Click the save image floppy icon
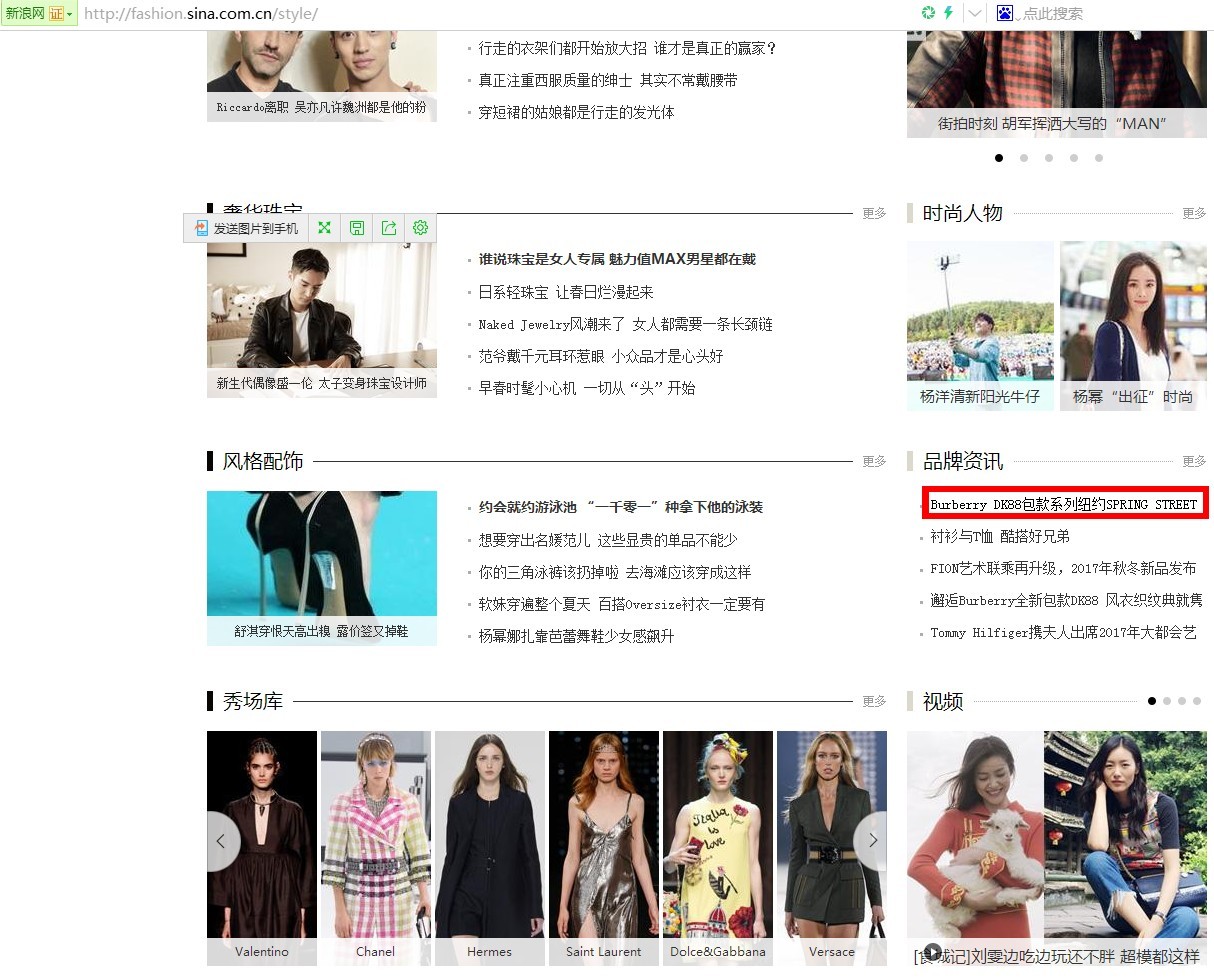The width and height of the screenshot is (1214, 980). tap(356, 228)
